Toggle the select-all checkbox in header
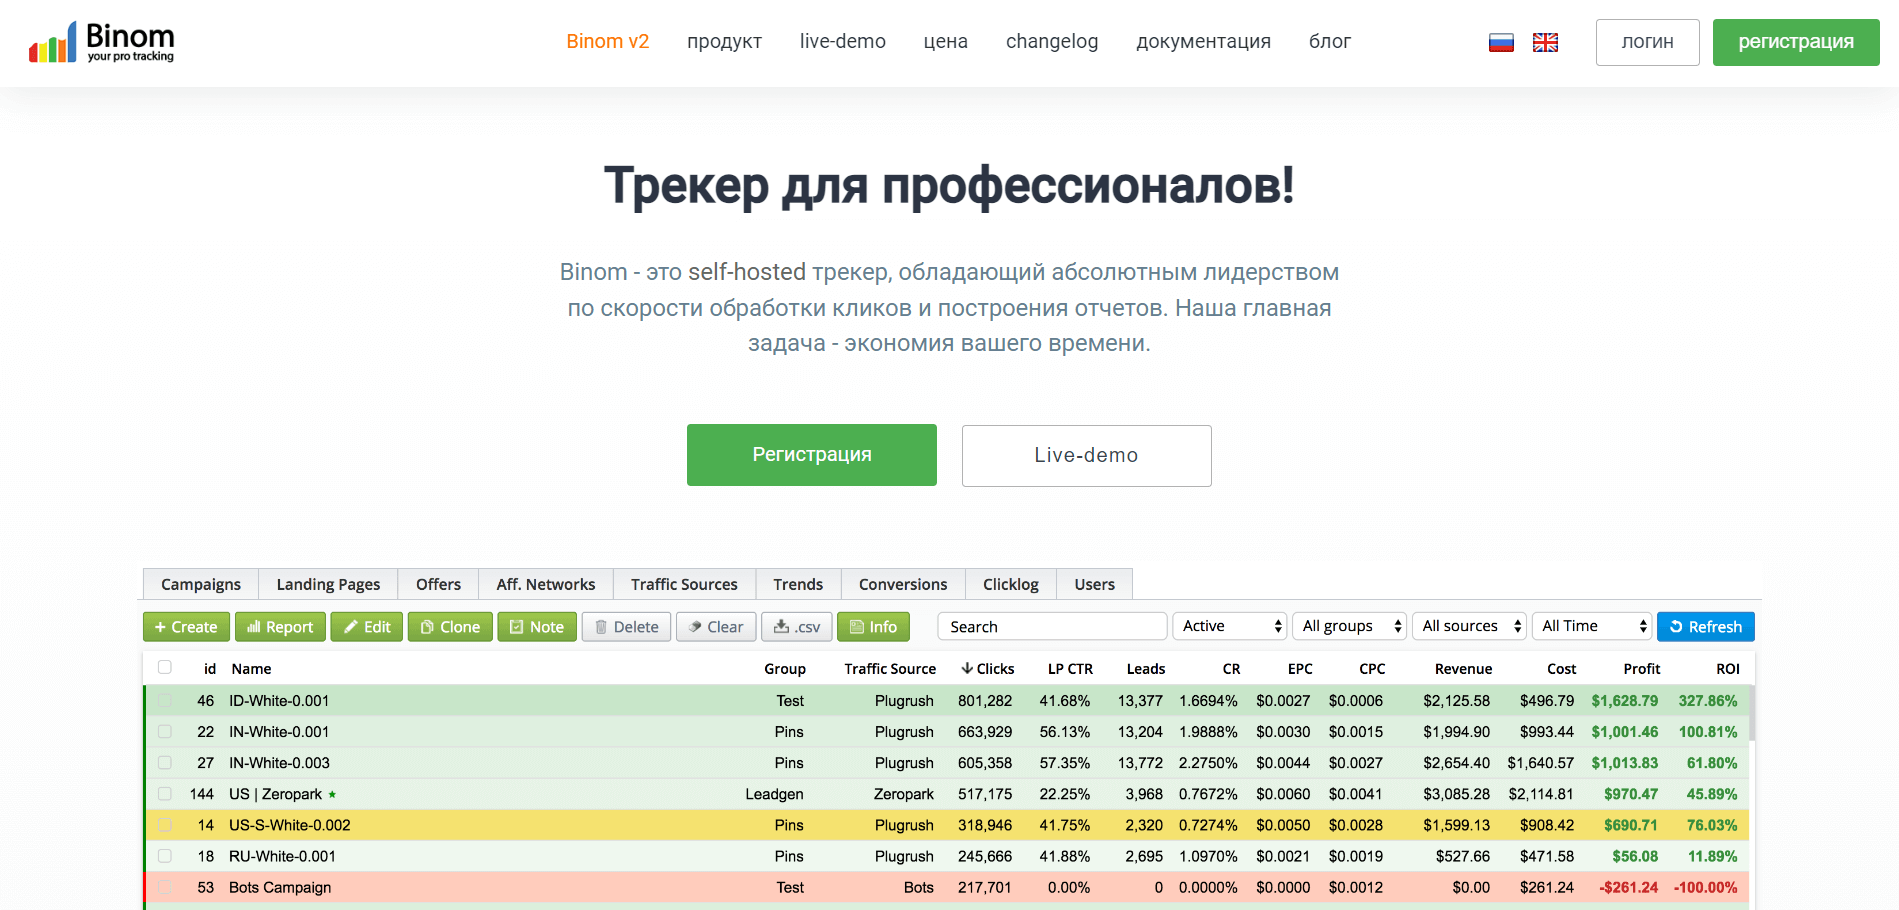1899x910 pixels. pos(164,667)
